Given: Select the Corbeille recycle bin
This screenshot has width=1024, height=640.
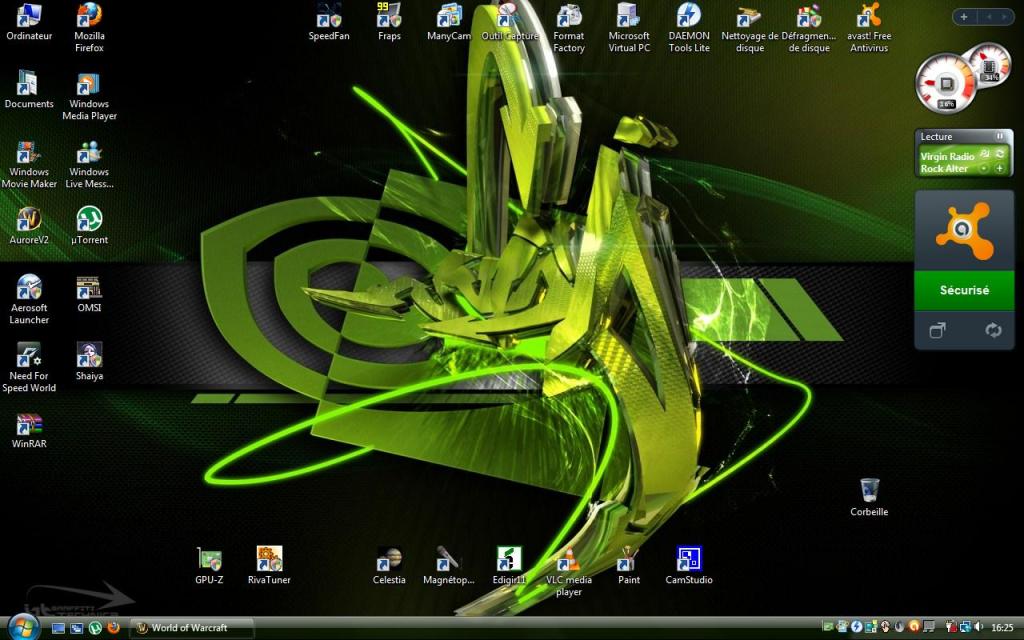Looking at the screenshot, I should click(x=869, y=498).
